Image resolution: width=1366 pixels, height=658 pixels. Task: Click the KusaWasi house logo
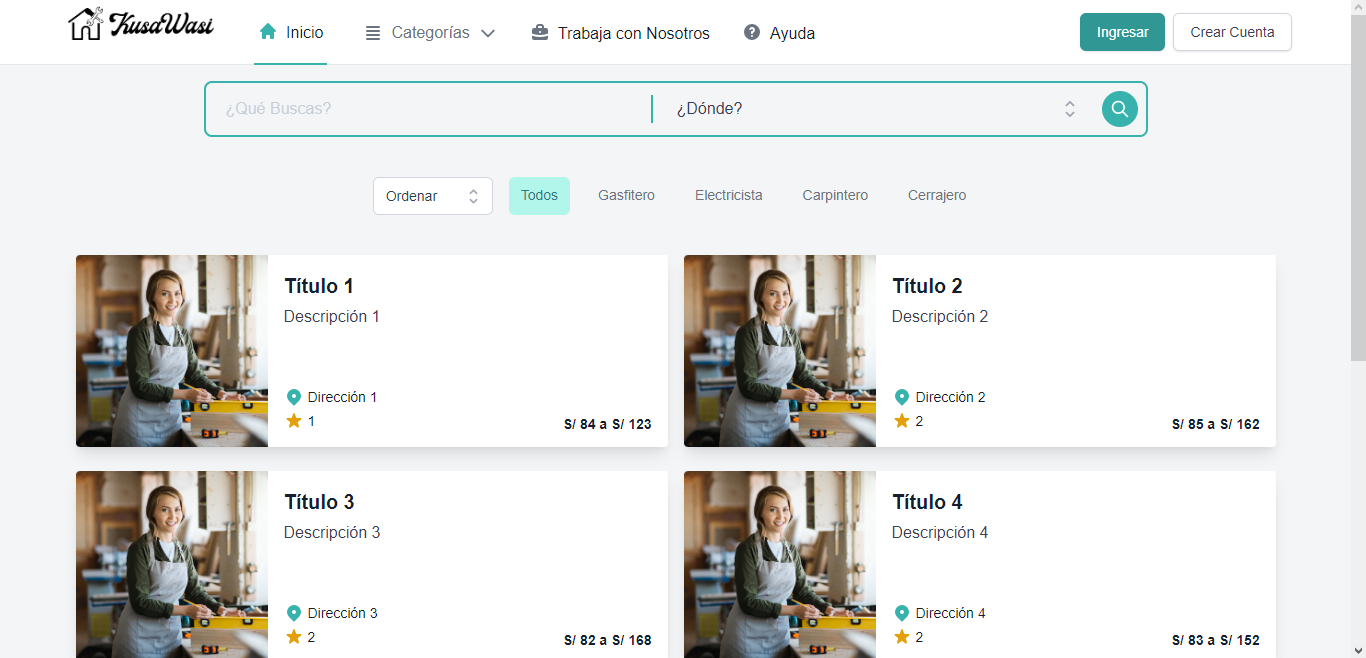pos(86,24)
